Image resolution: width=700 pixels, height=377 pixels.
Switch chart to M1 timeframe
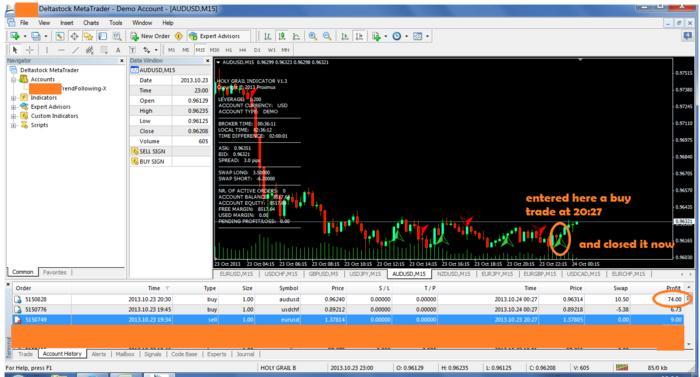tap(171, 50)
